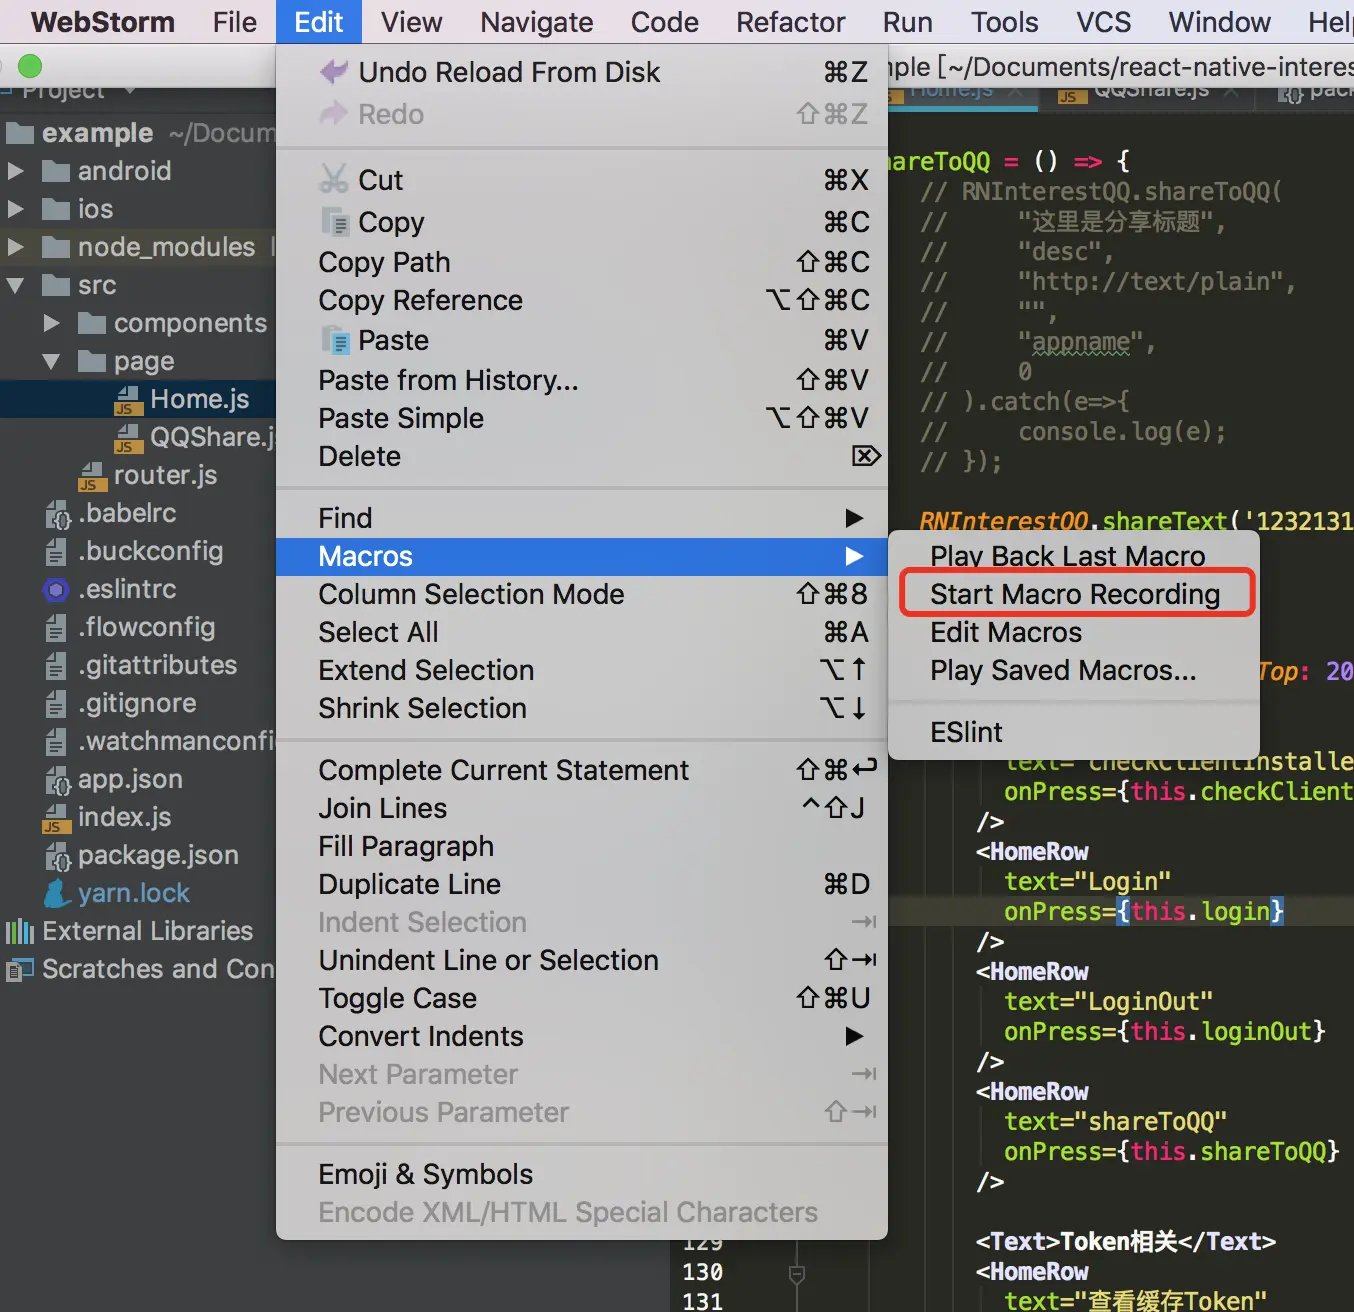Click the .eslintrc circle icon
The width and height of the screenshot is (1354, 1312).
[x=56, y=590]
